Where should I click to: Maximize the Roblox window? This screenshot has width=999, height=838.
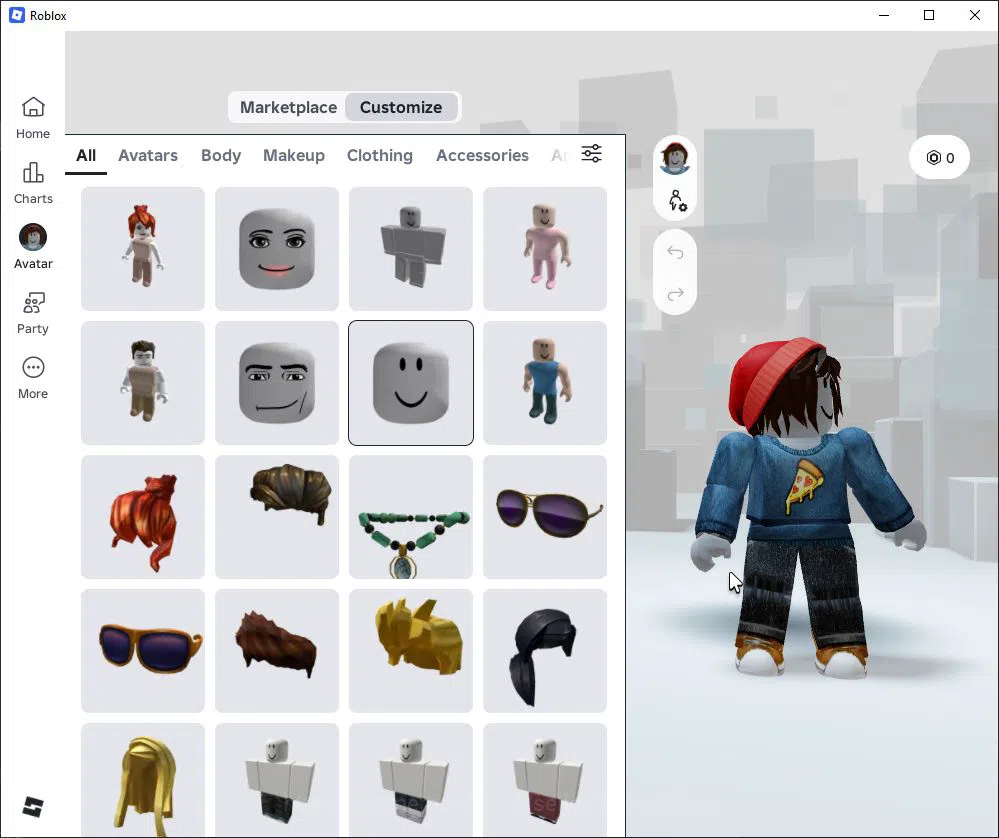click(x=929, y=15)
